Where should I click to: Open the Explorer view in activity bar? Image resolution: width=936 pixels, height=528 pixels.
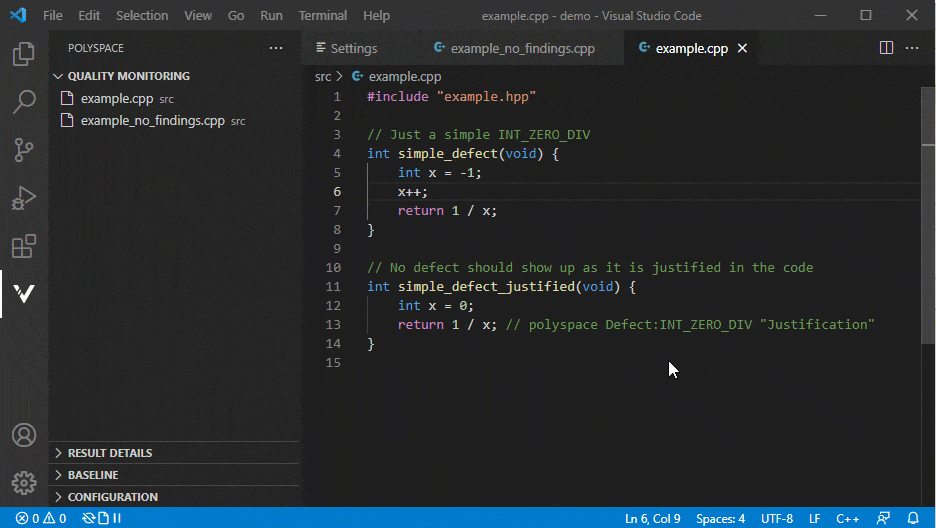[x=24, y=54]
